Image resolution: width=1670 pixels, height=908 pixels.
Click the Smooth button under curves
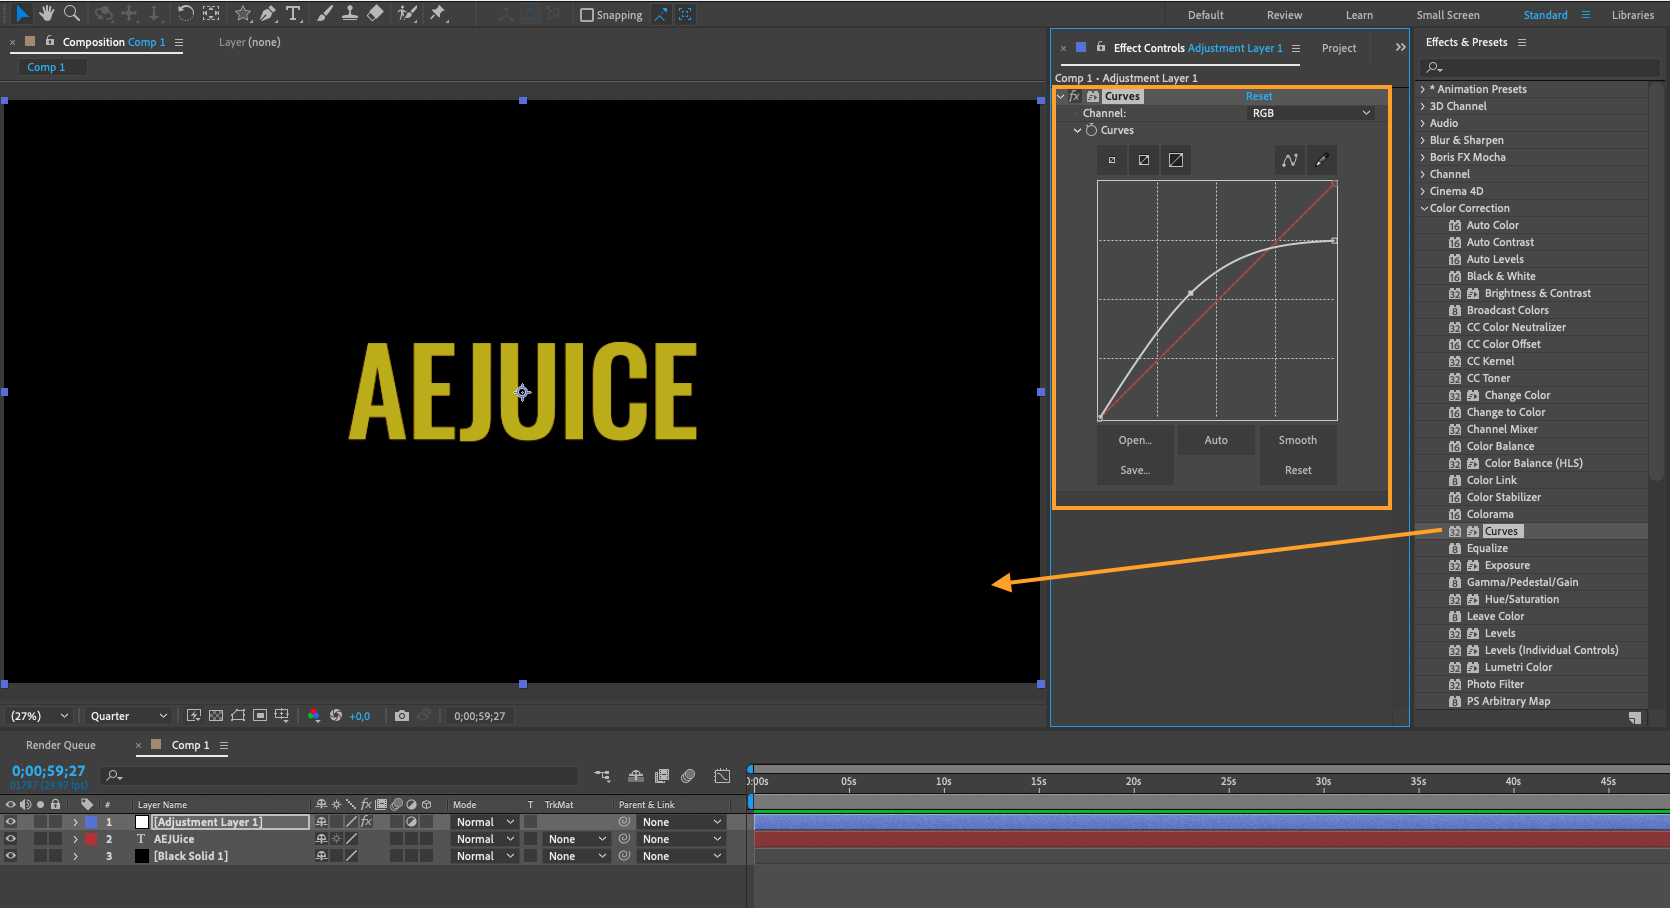1297,440
